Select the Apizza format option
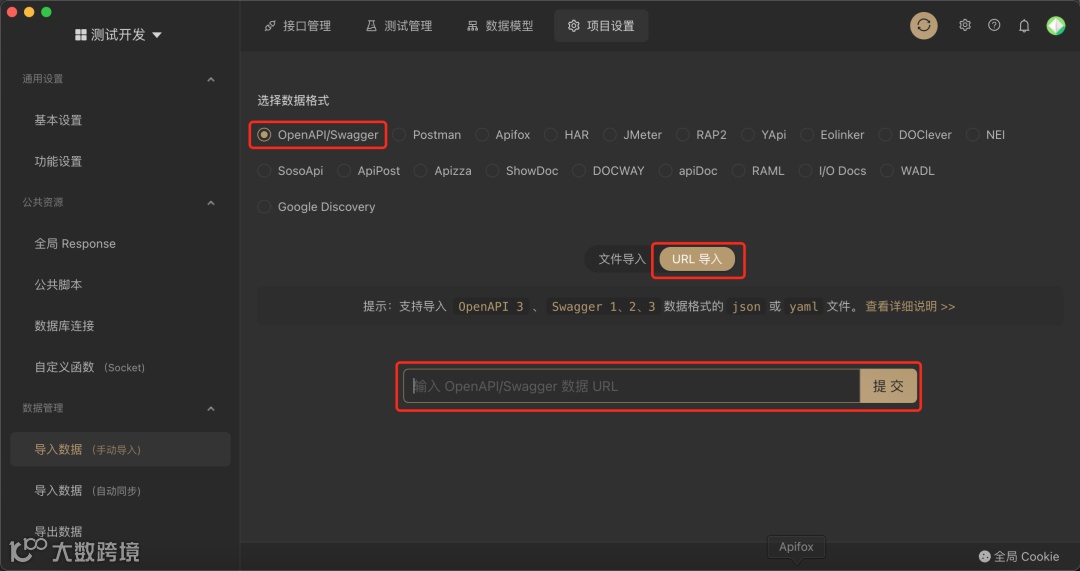The image size is (1080, 571). click(x=443, y=171)
